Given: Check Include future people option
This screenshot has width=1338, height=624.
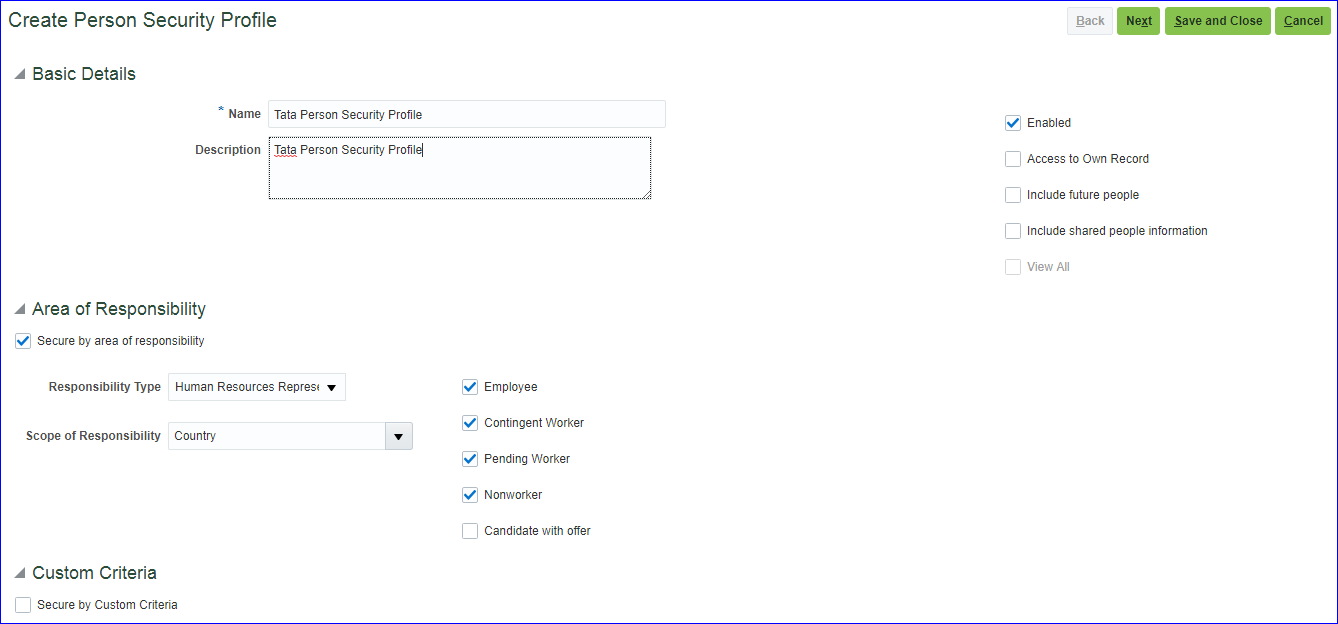Looking at the screenshot, I should point(1013,195).
